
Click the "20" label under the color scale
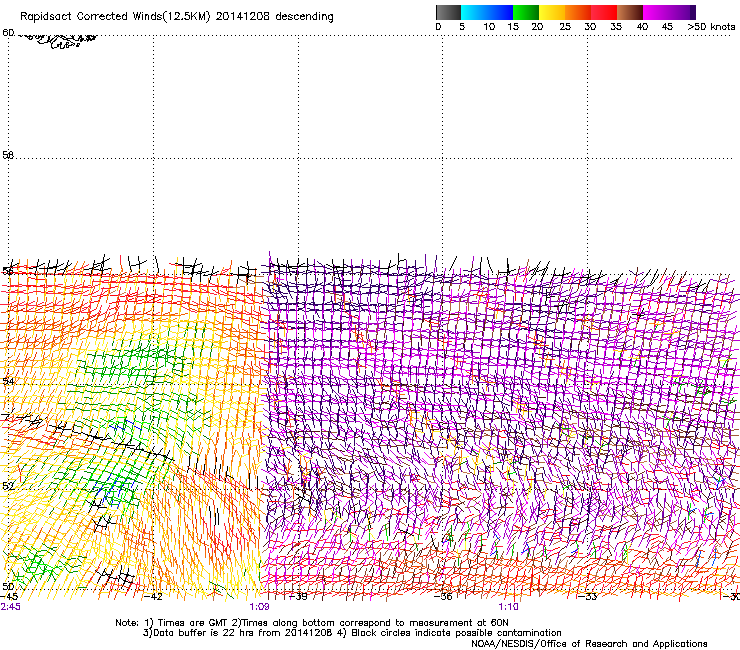(x=537, y=27)
